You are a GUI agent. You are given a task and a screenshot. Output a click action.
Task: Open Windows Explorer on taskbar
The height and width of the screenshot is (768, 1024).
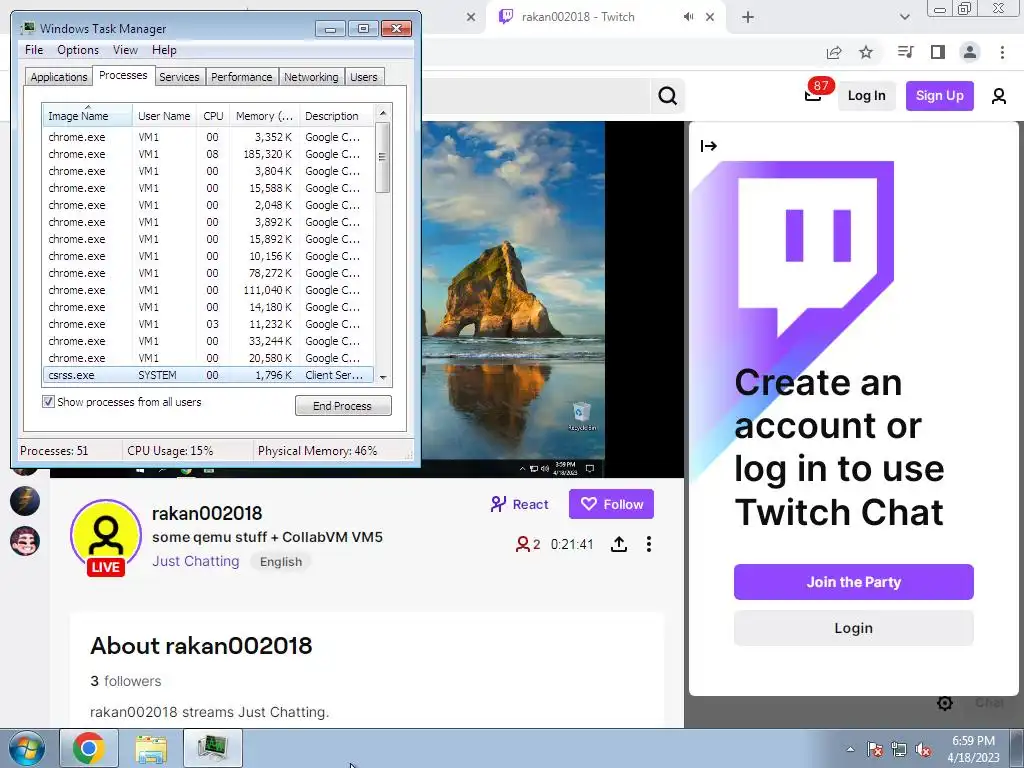tap(151, 748)
